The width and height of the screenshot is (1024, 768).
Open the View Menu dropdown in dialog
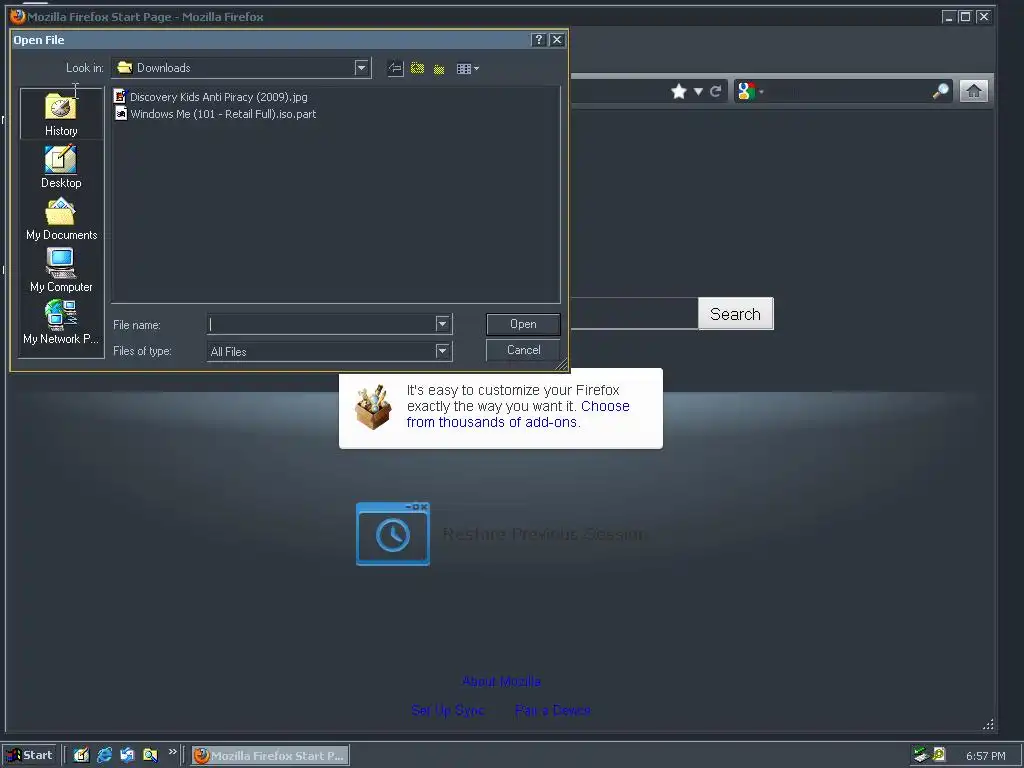[x=468, y=69]
